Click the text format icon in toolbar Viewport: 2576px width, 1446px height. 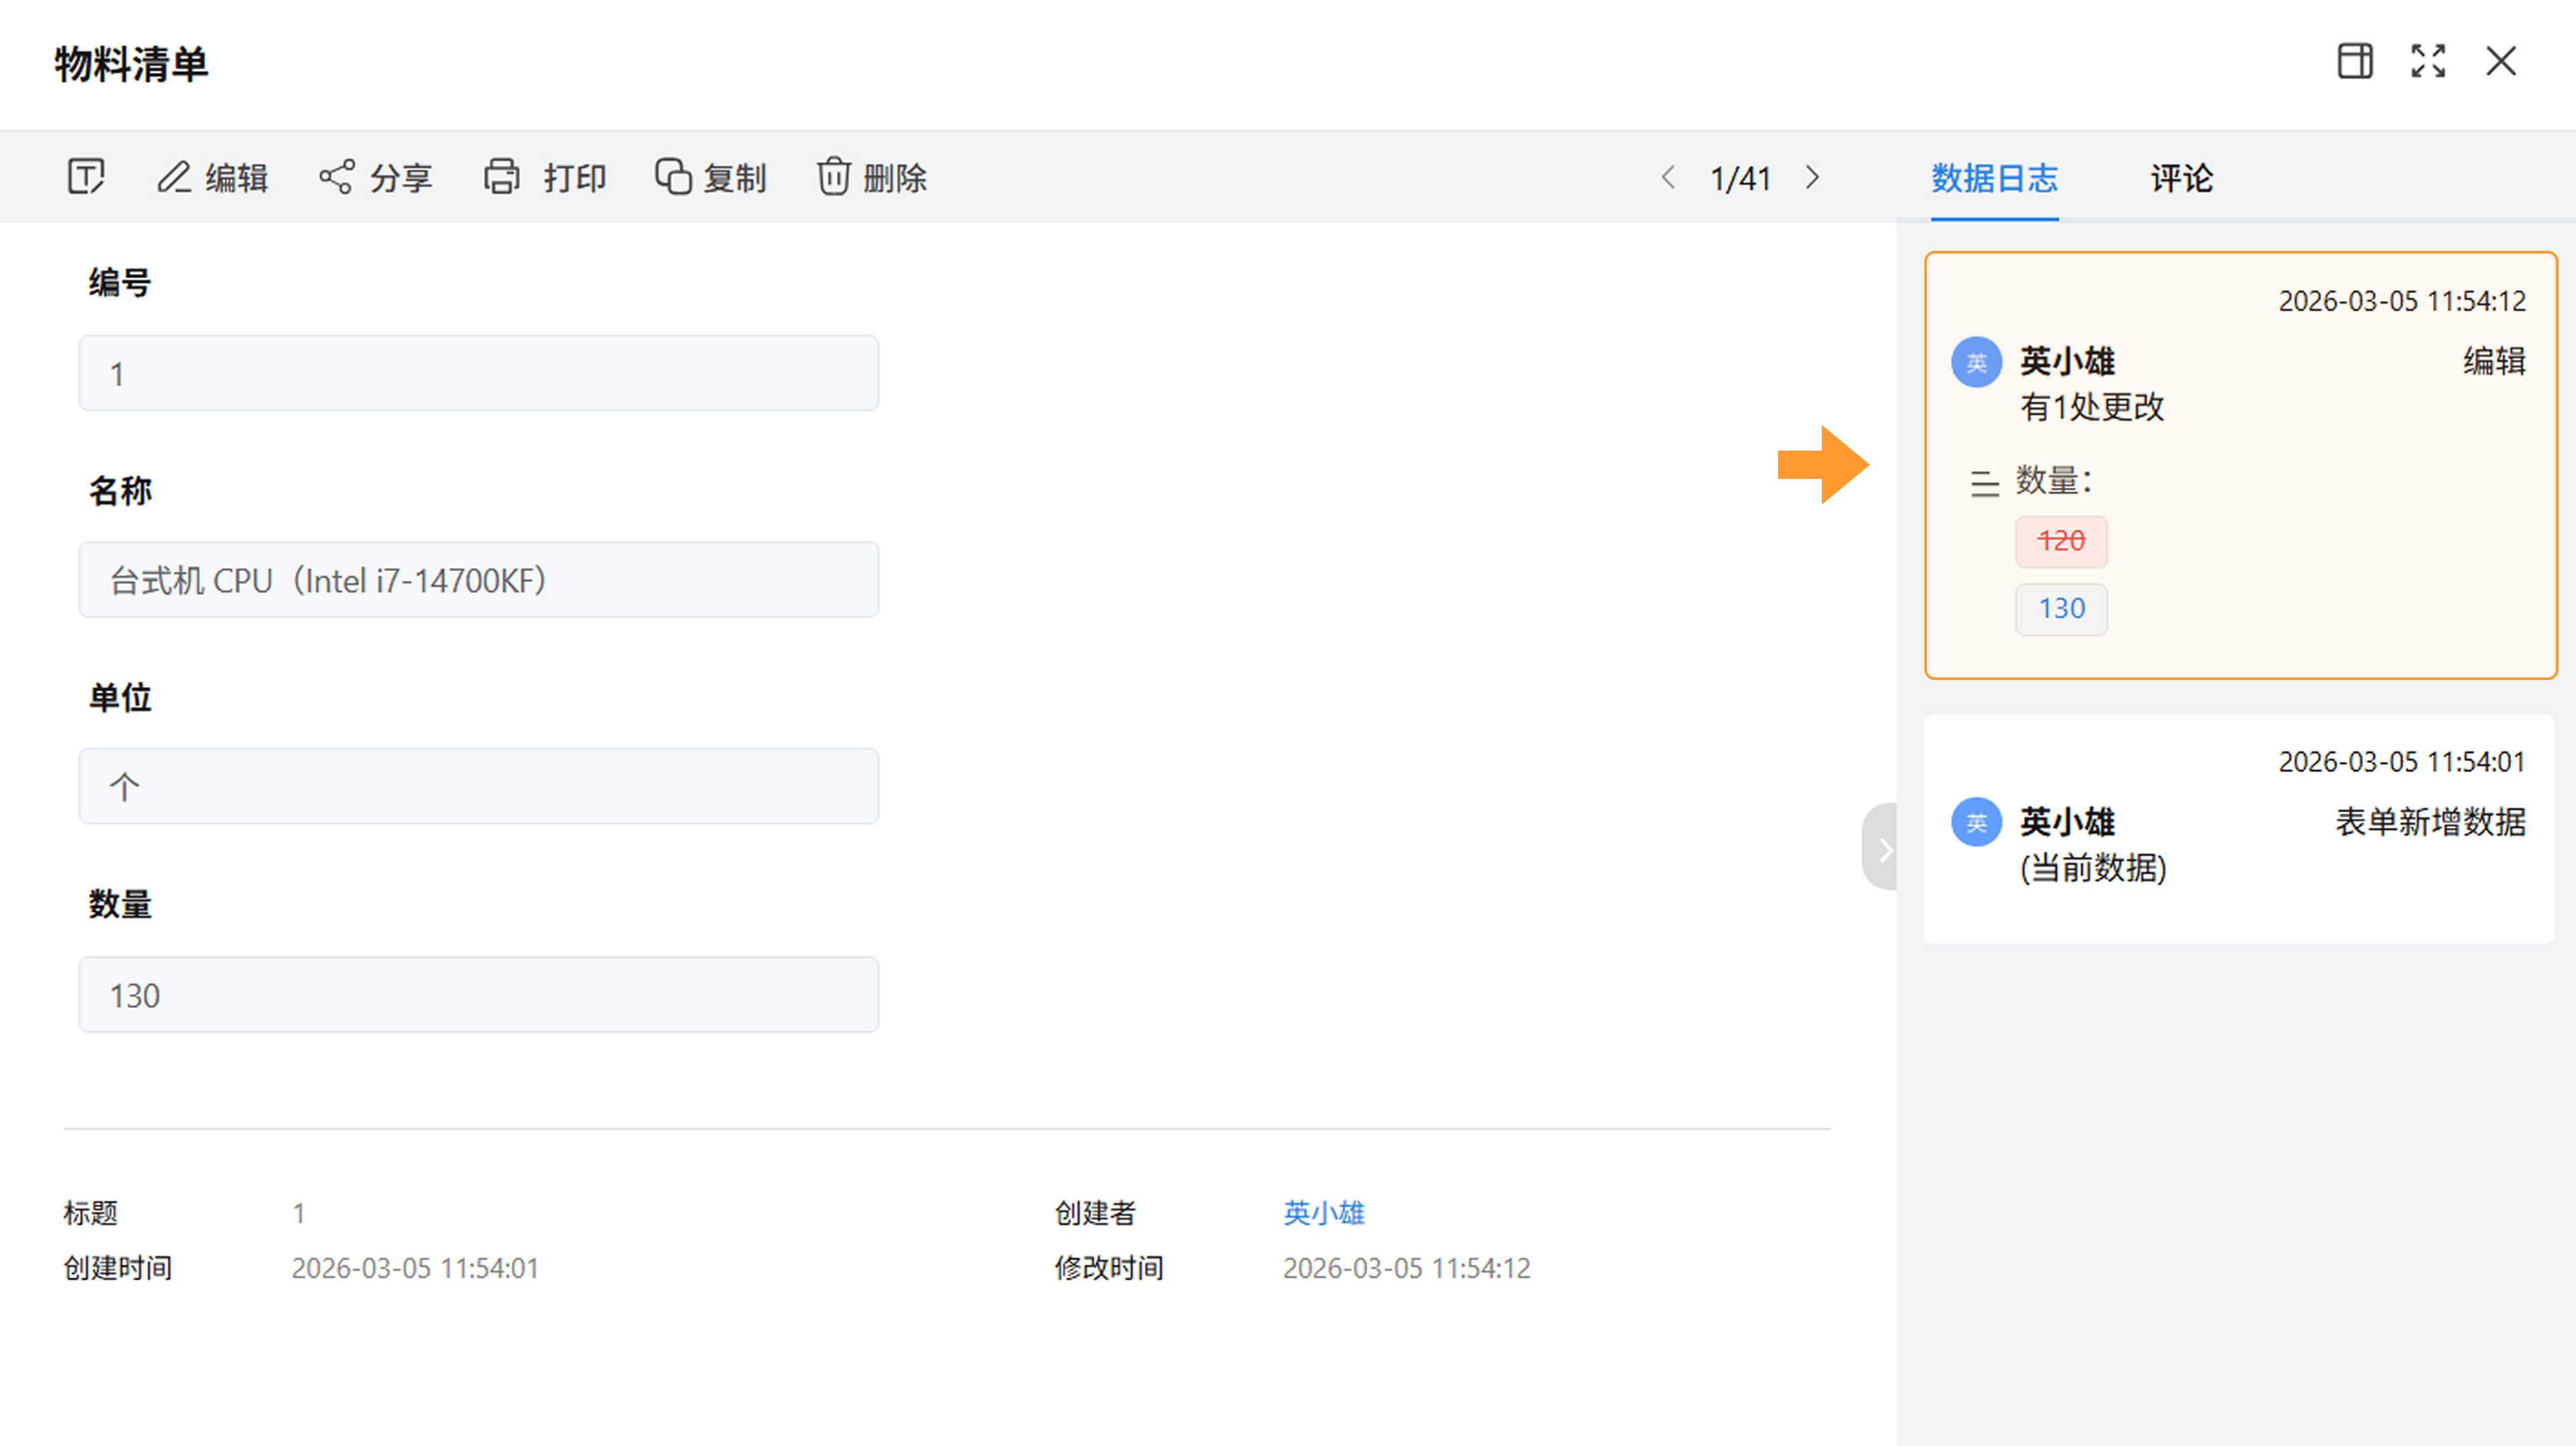86,177
